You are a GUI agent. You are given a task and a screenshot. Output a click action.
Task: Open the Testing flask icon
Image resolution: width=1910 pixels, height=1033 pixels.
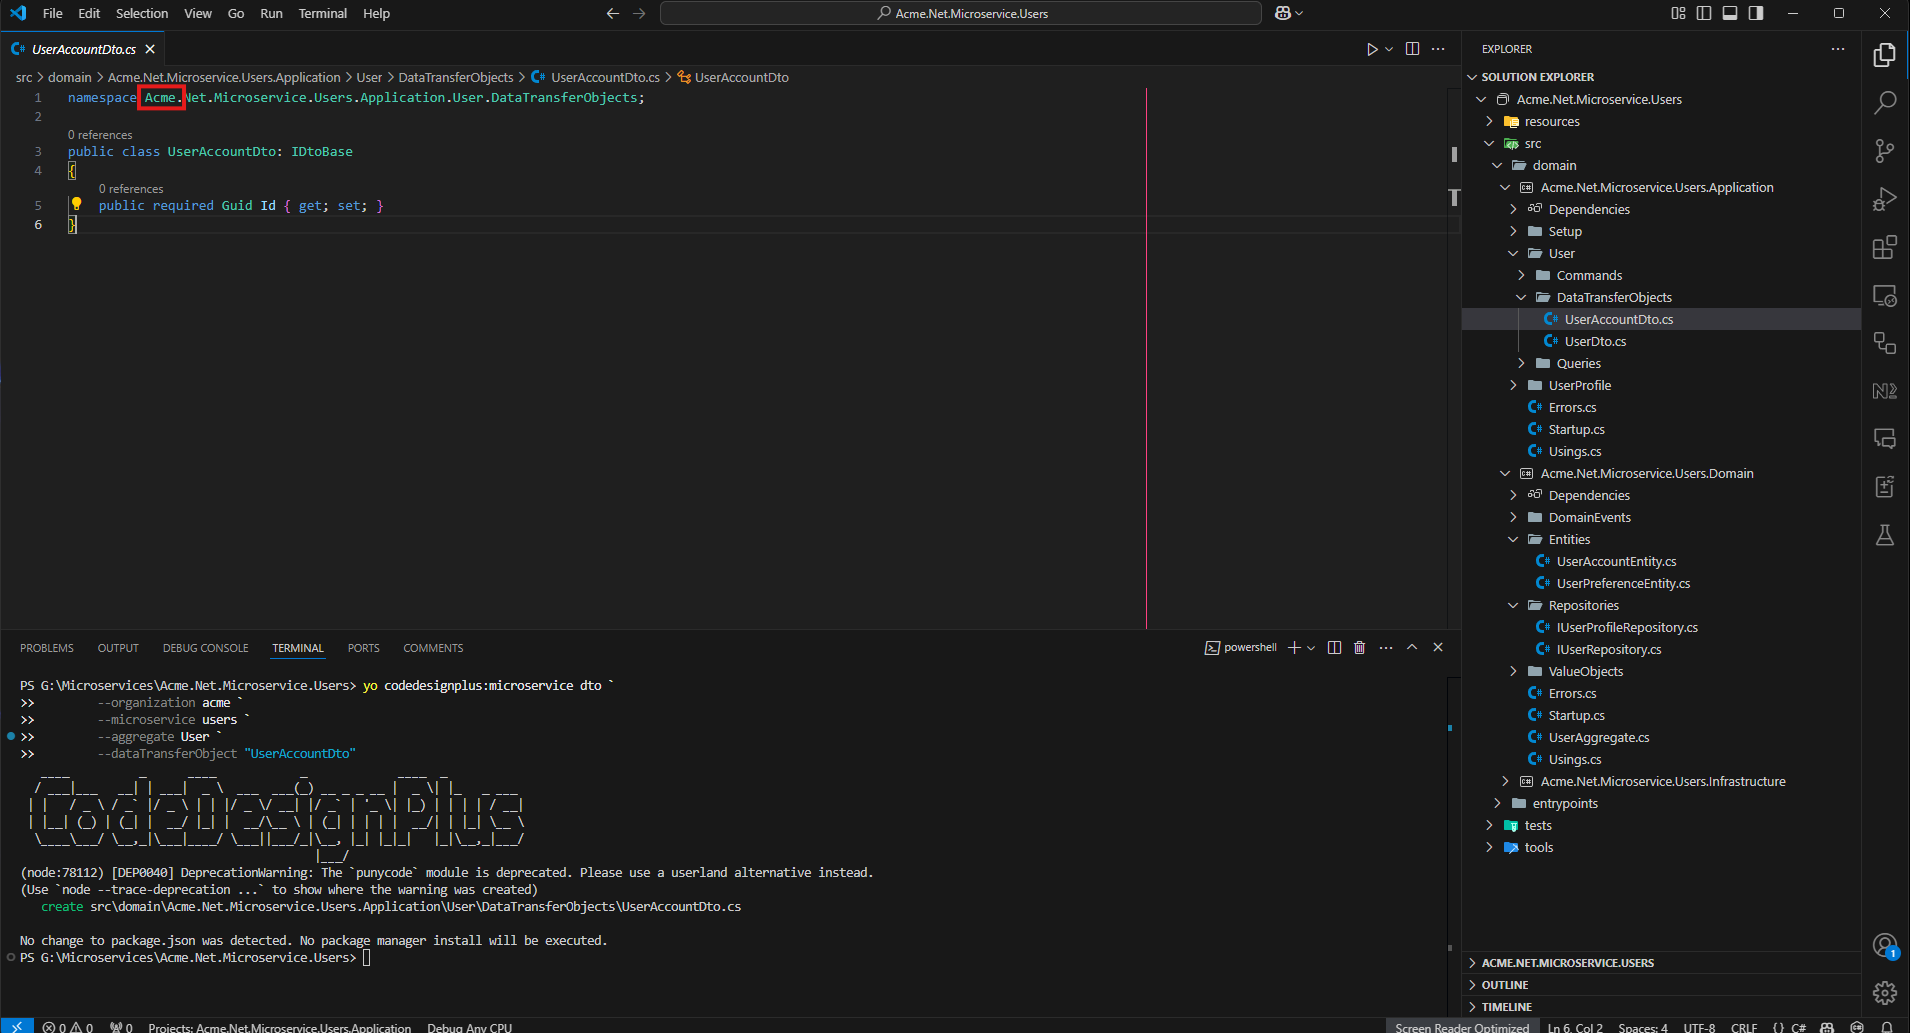pyautogui.click(x=1885, y=535)
